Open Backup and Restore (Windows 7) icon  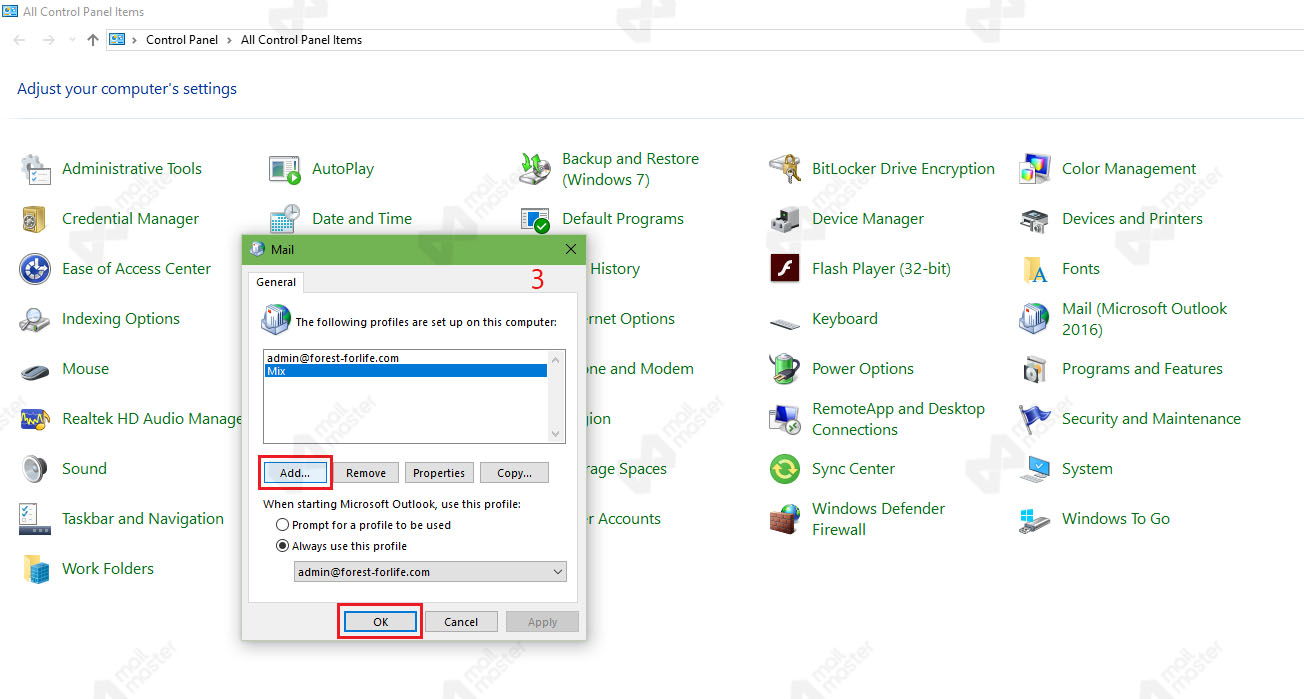click(536, 169)
